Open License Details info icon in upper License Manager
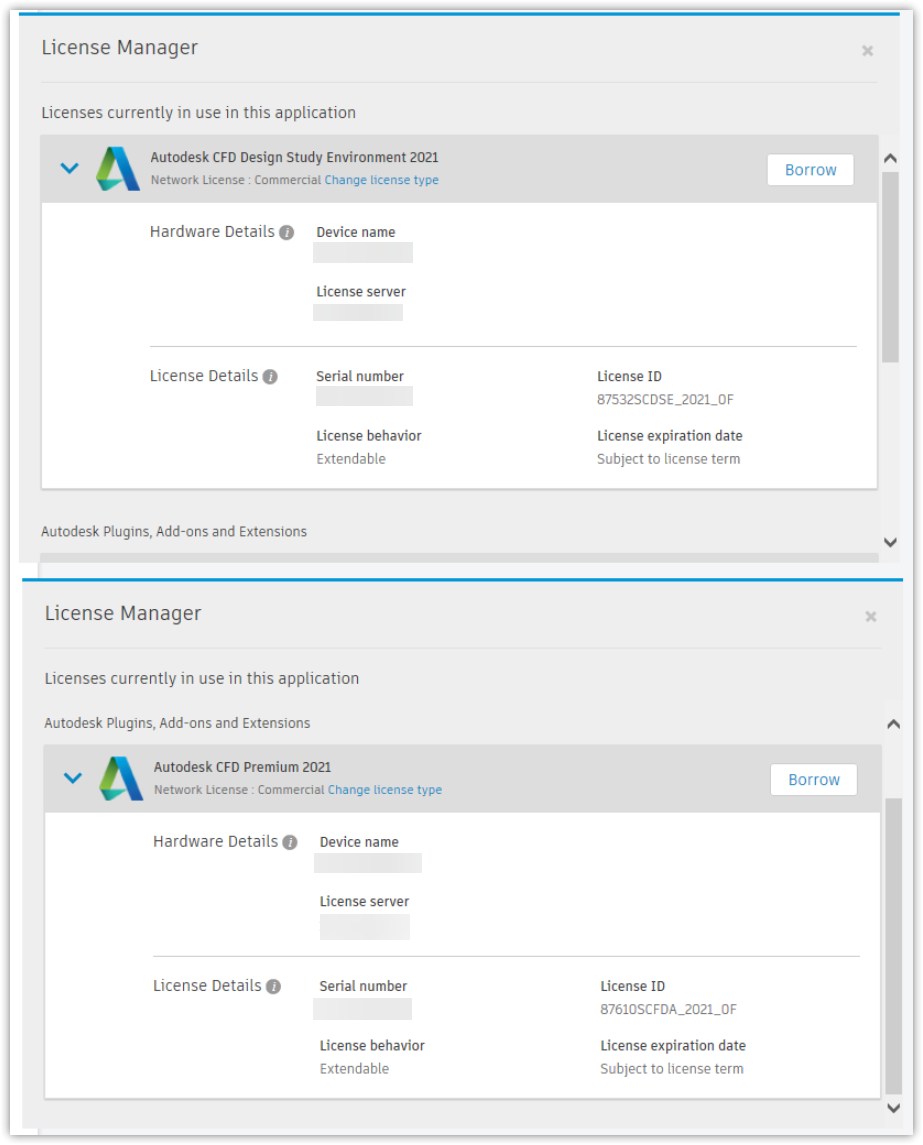 coord(270,377)
